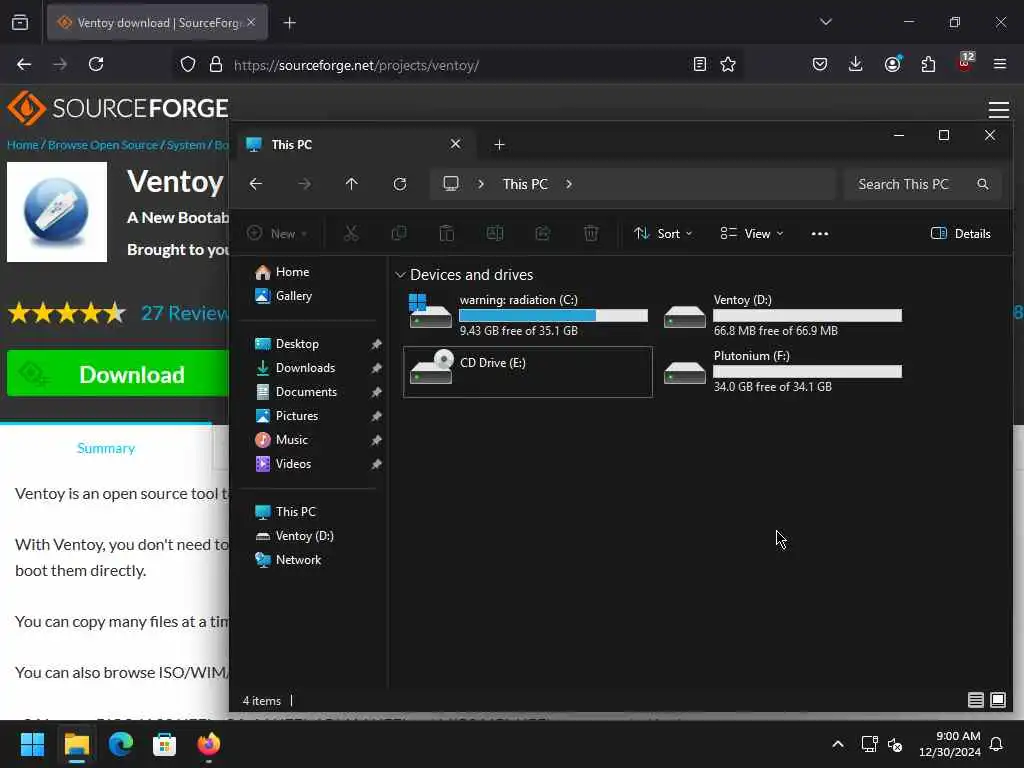Select the Plutonium (F:) drive
Image resolution: width=1024 pixels, height=768 pixels.
(x=782, y=372)
